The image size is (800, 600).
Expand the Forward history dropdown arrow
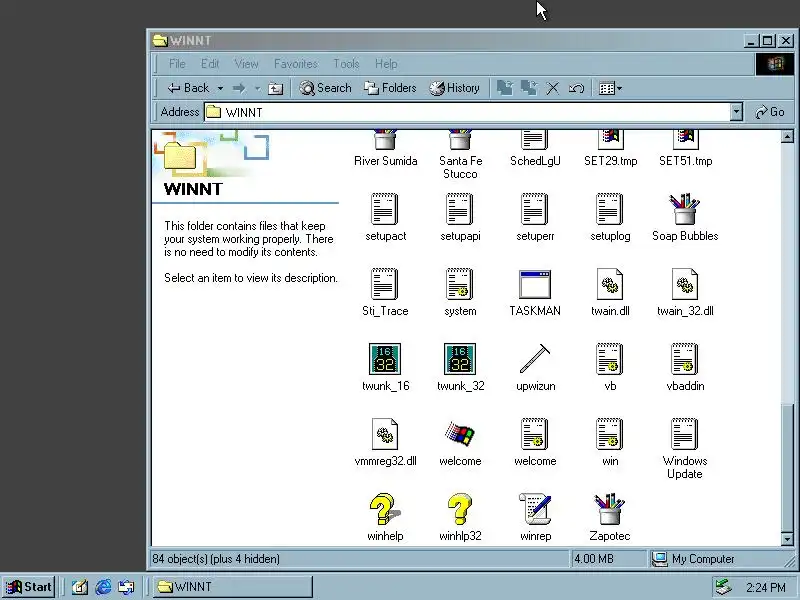[257, 88]
